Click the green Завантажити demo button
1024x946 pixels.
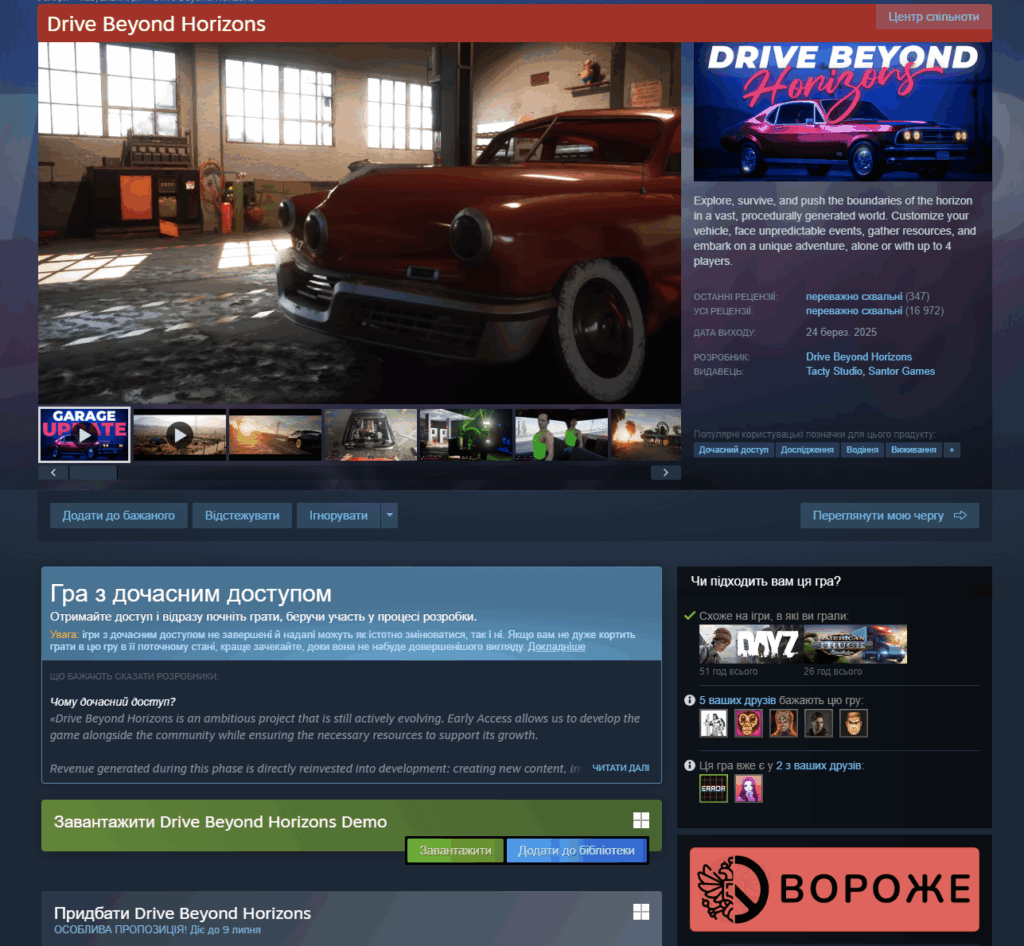pos(455,851)
